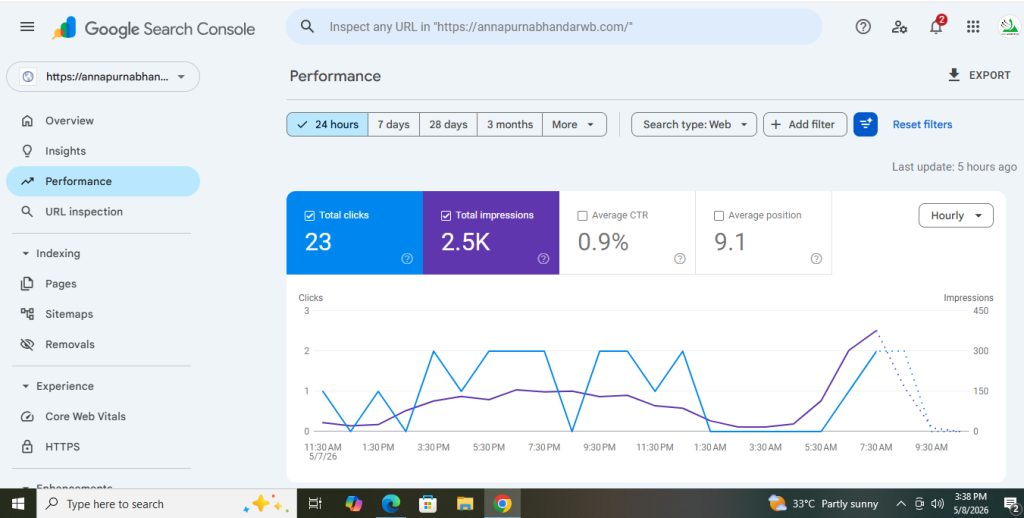The height and width of the screenshot is (518, 1024).
Task: Click inside Inspect any URL field
Action: pyautogui.click(x=554, y=27)
